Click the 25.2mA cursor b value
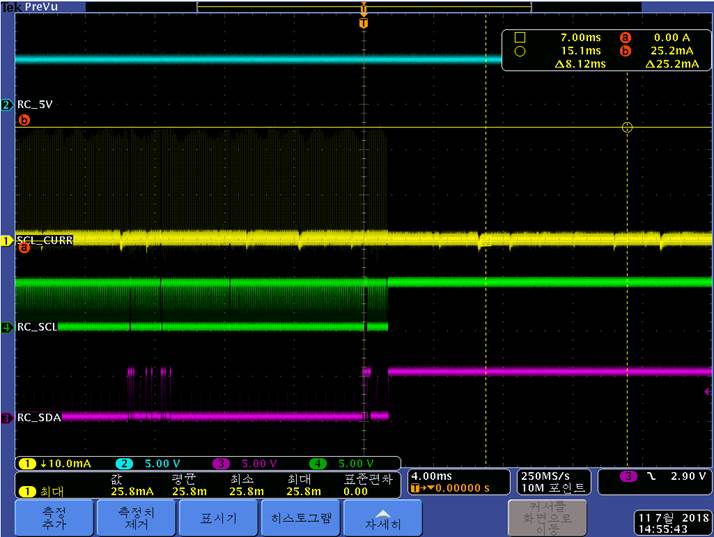 tap(672, 51)
